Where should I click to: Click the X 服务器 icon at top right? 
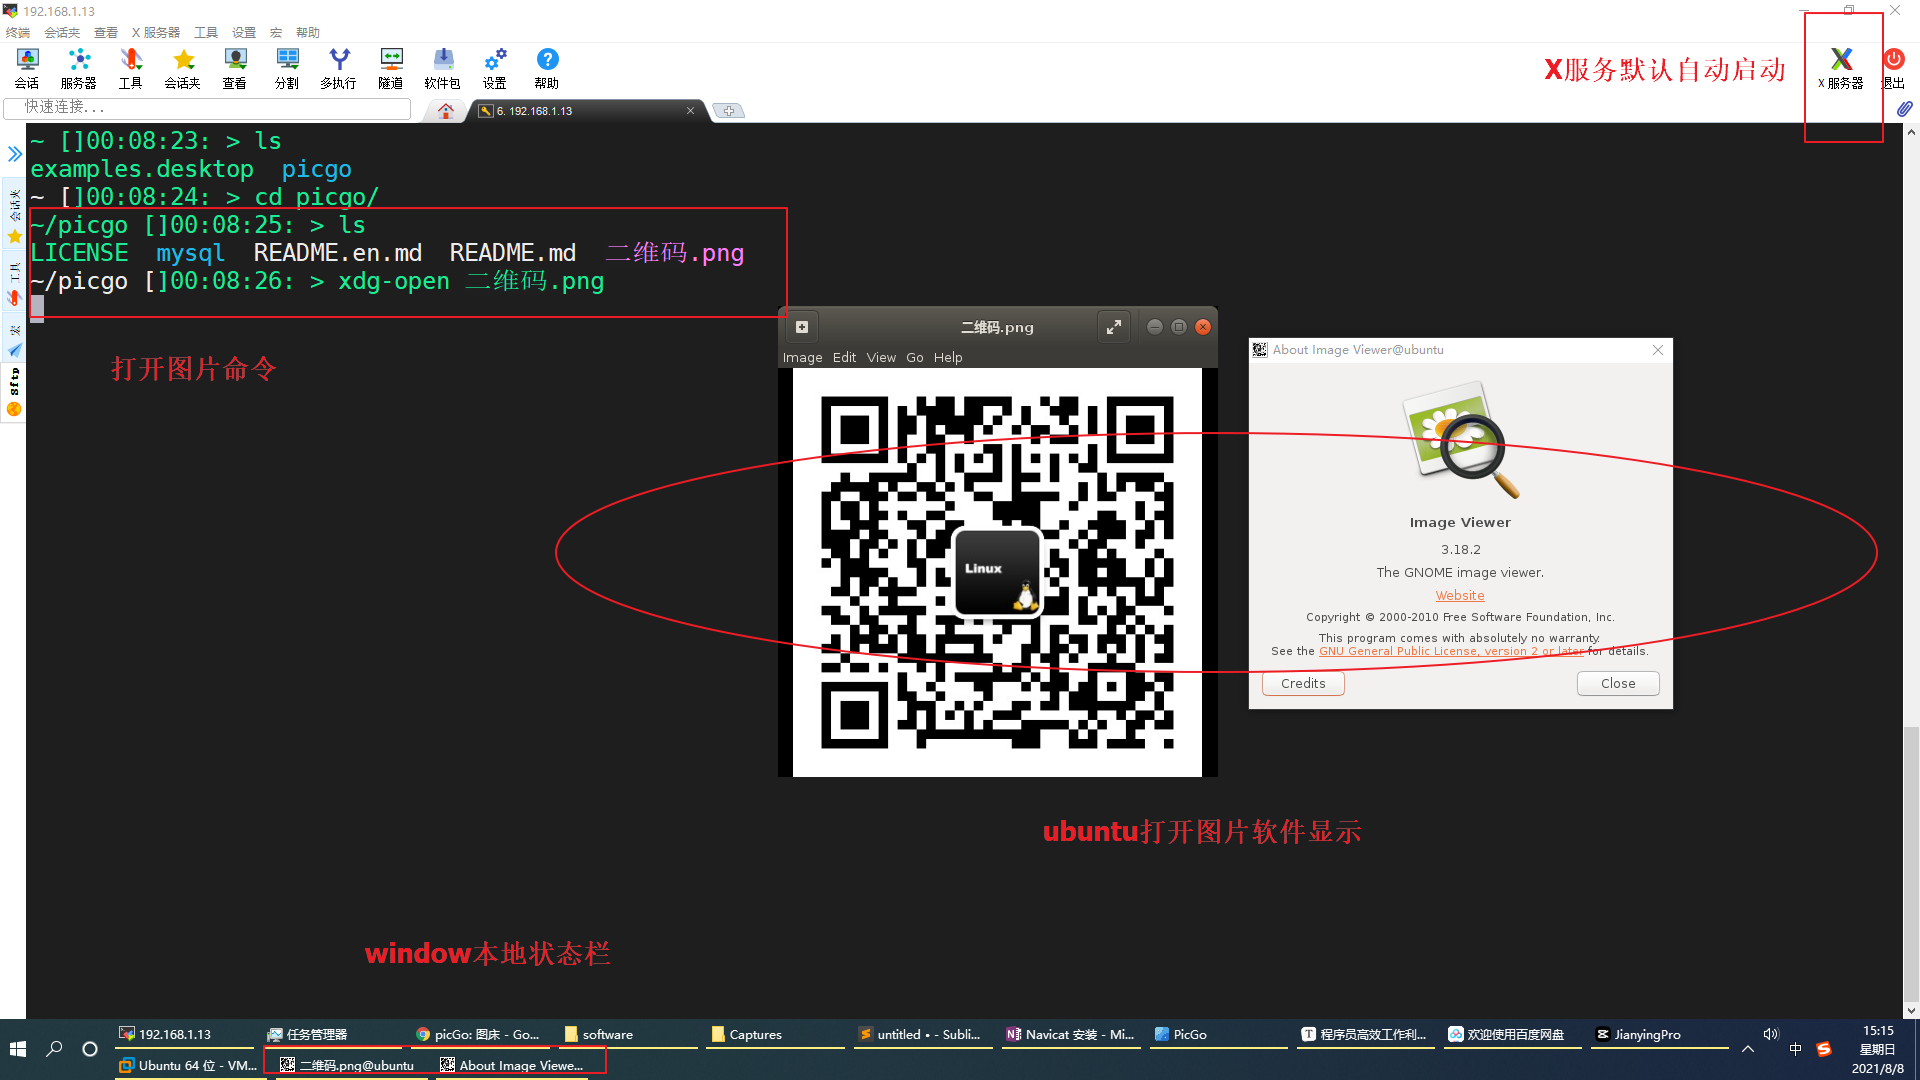[1841, 69]
